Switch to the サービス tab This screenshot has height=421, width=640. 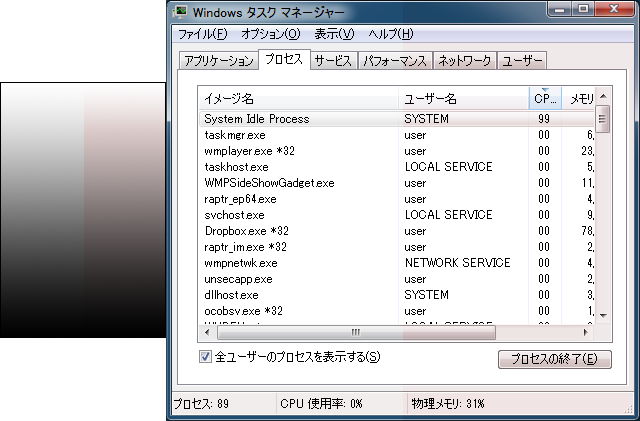pyautogui.click(x=333, y=61)
